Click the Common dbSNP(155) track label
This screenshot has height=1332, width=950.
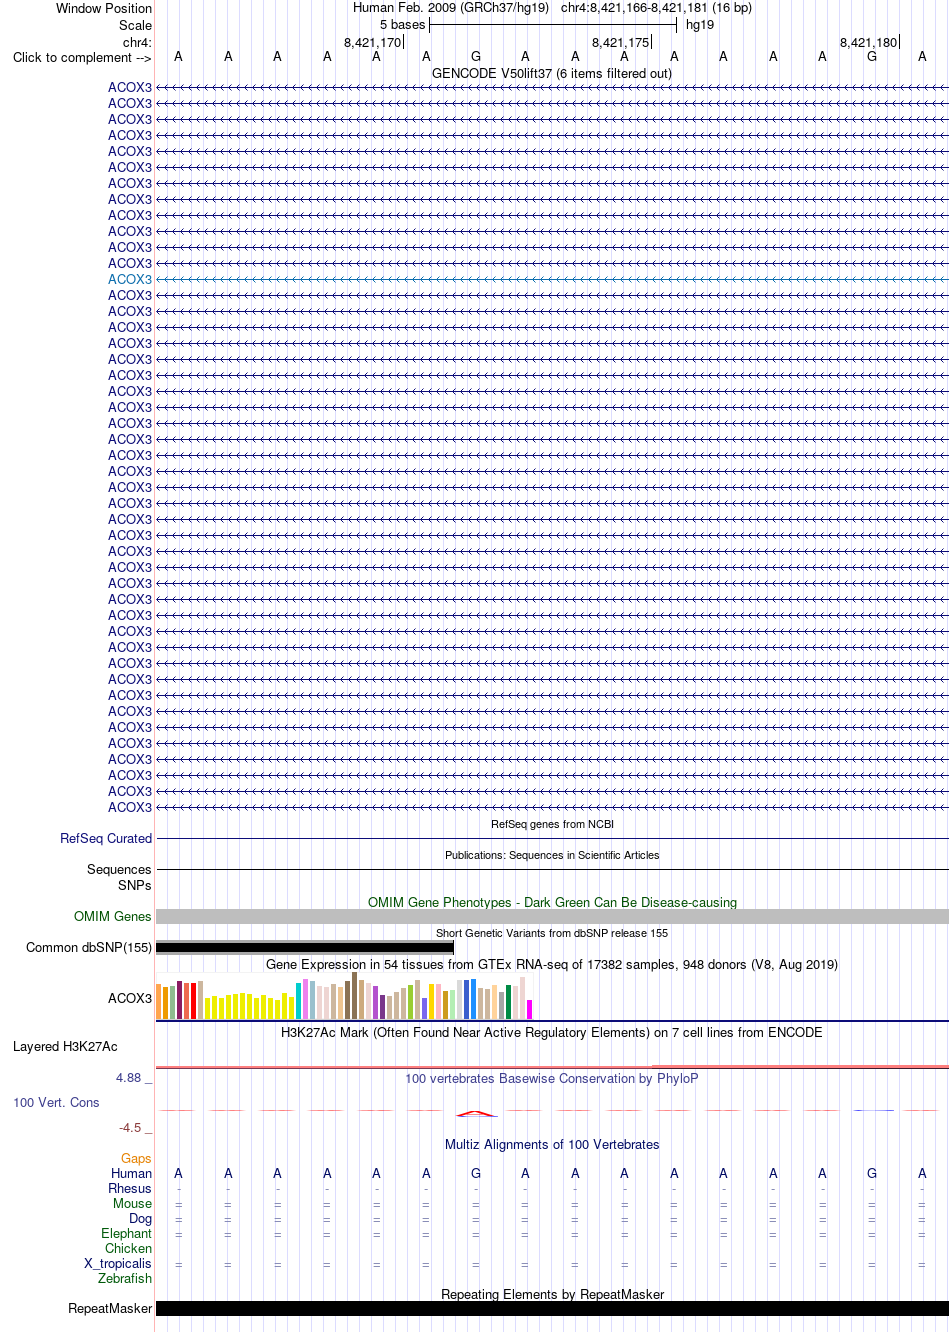pyautogui.click(x=89, y=947)
